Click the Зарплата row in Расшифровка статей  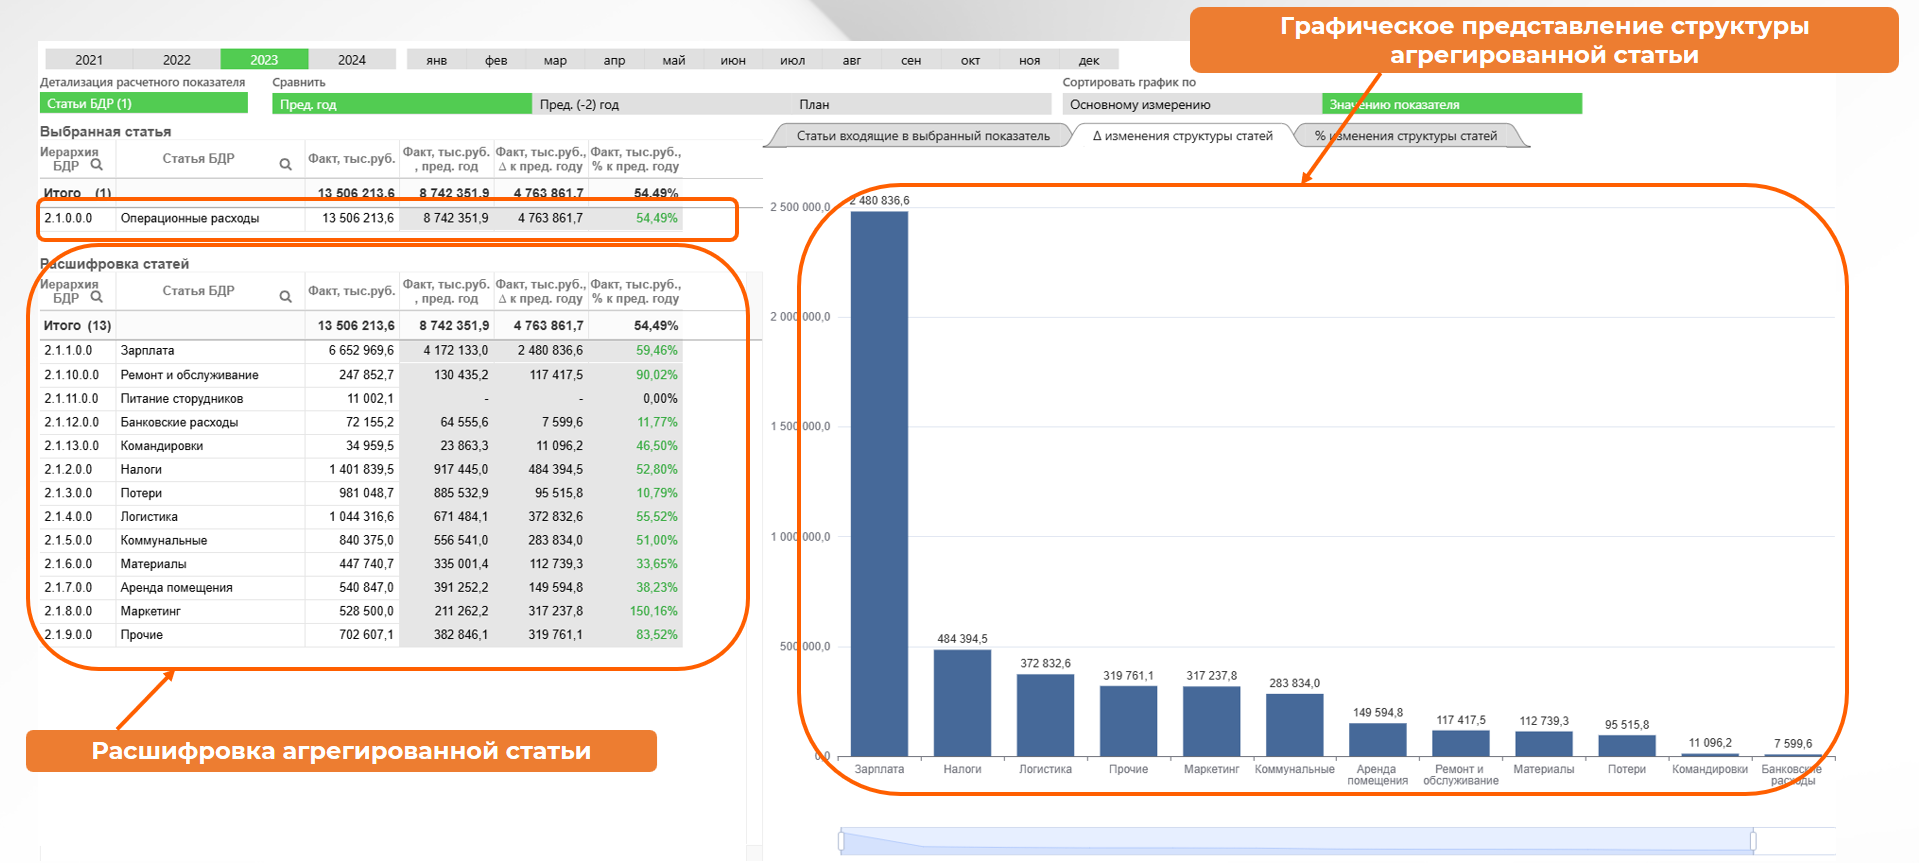pos(361,351)
